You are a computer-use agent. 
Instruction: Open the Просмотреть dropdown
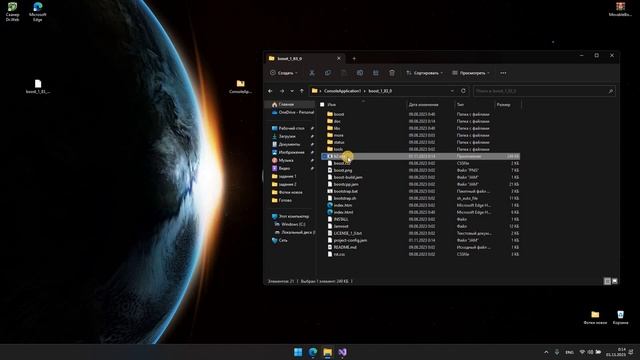pyautogui.click(x=471, y=73)
